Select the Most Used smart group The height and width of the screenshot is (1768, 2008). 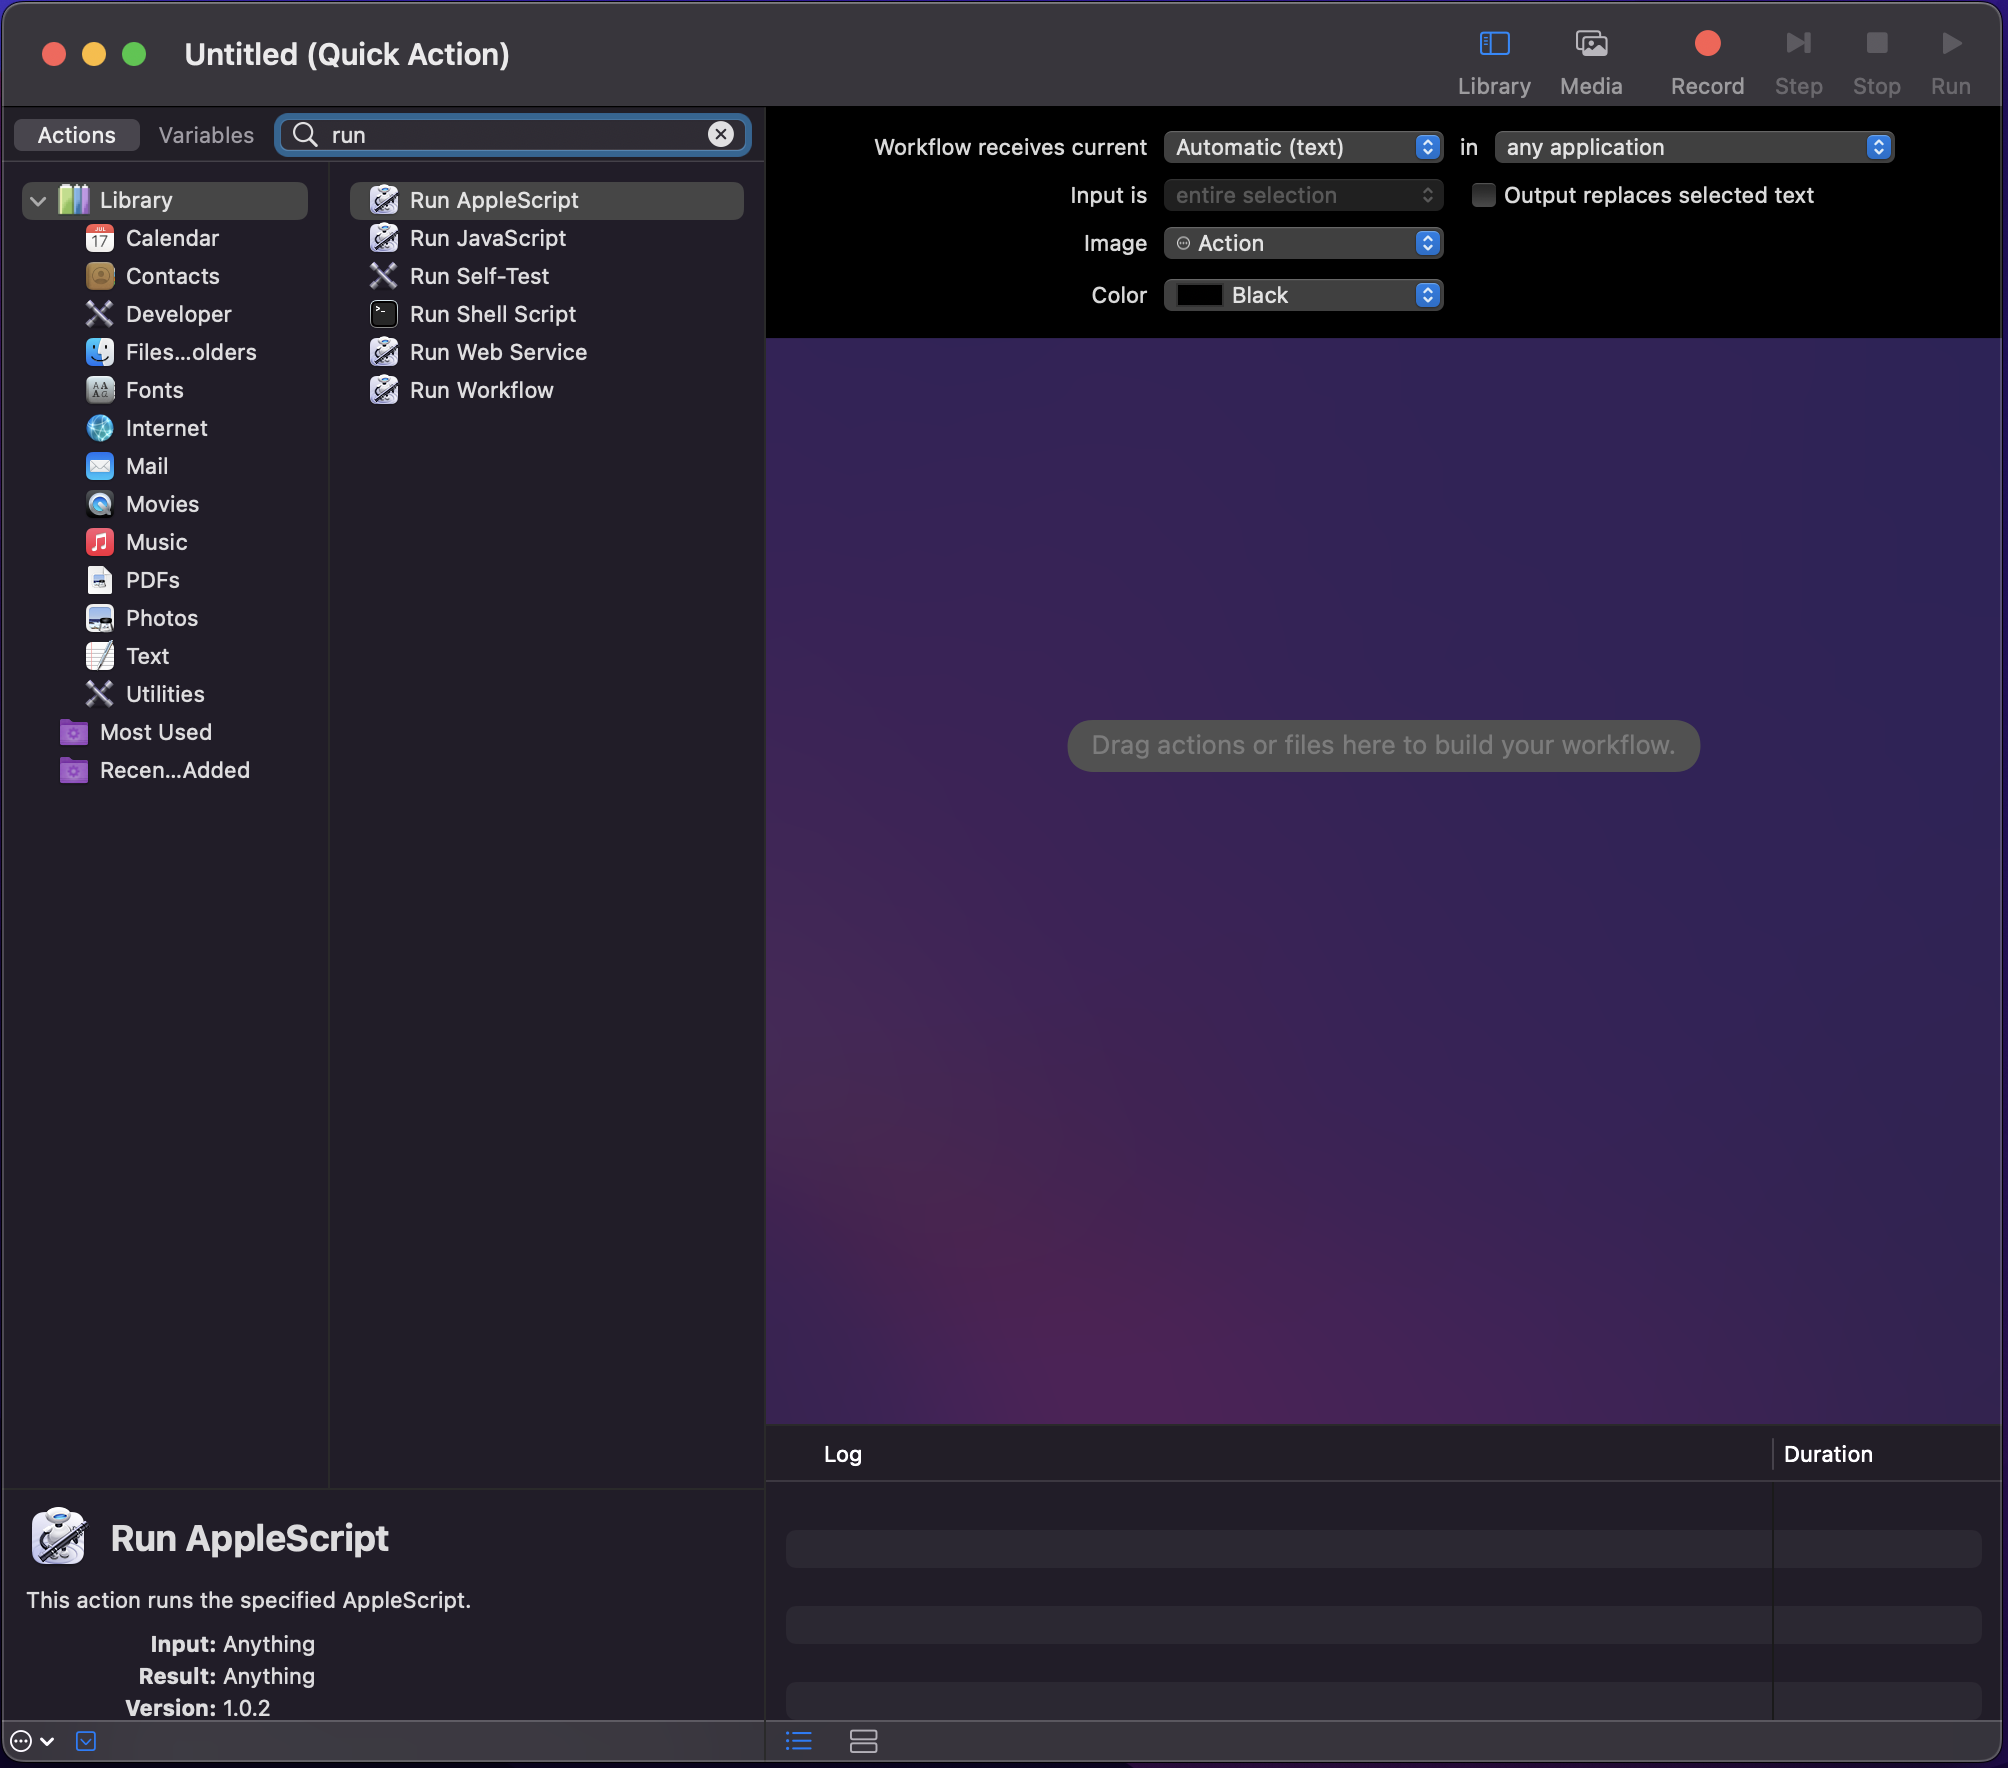[x=155, y=732]
